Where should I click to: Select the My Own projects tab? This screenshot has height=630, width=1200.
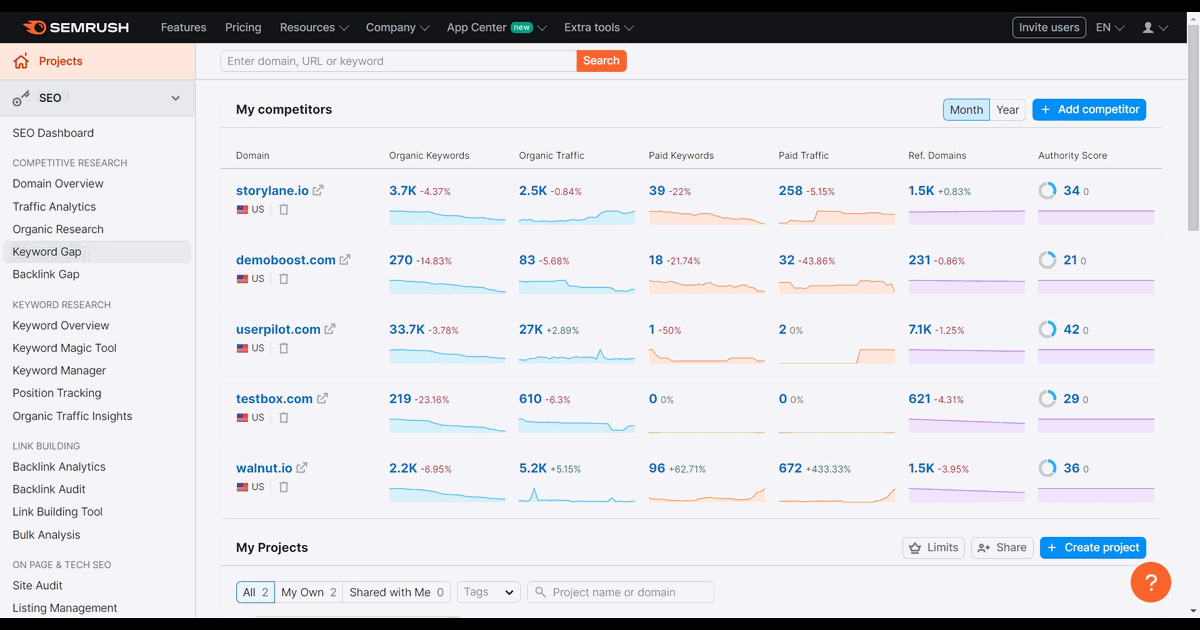pos(309,592)
